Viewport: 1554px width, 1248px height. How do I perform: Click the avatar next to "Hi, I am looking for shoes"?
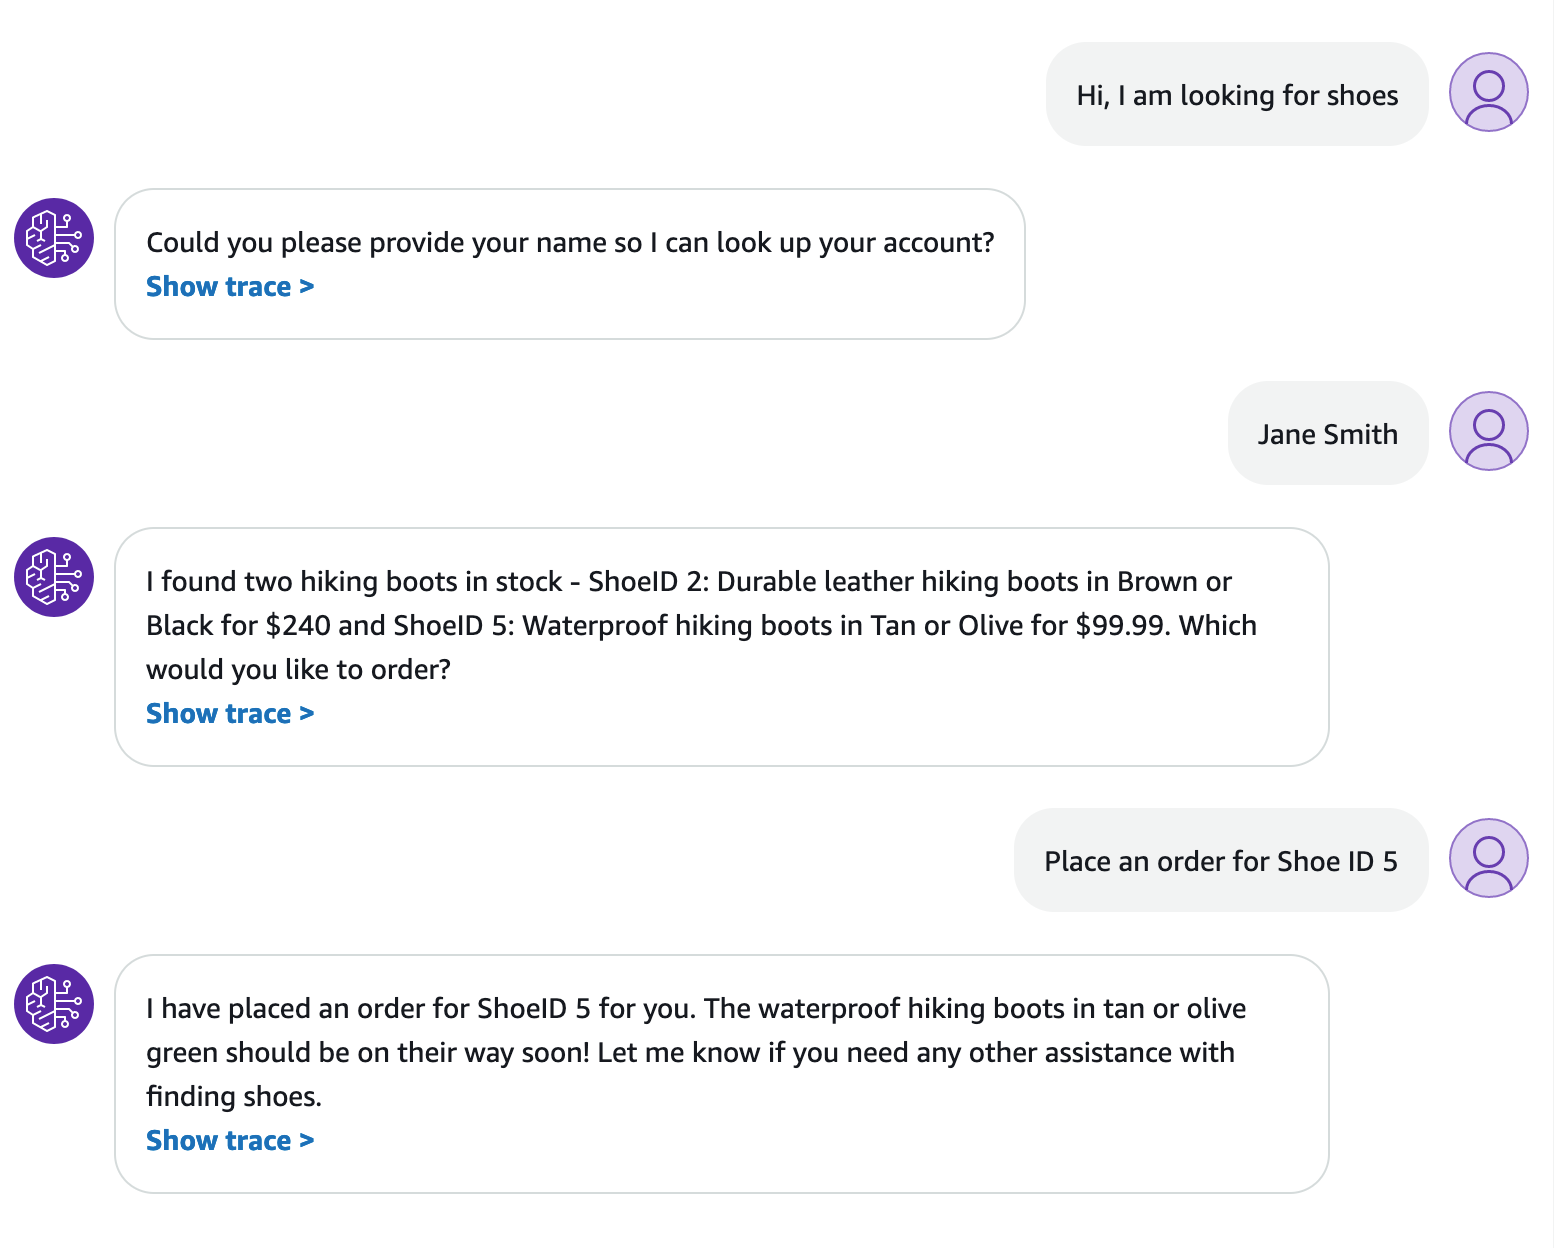click(x=1487, y=91)
